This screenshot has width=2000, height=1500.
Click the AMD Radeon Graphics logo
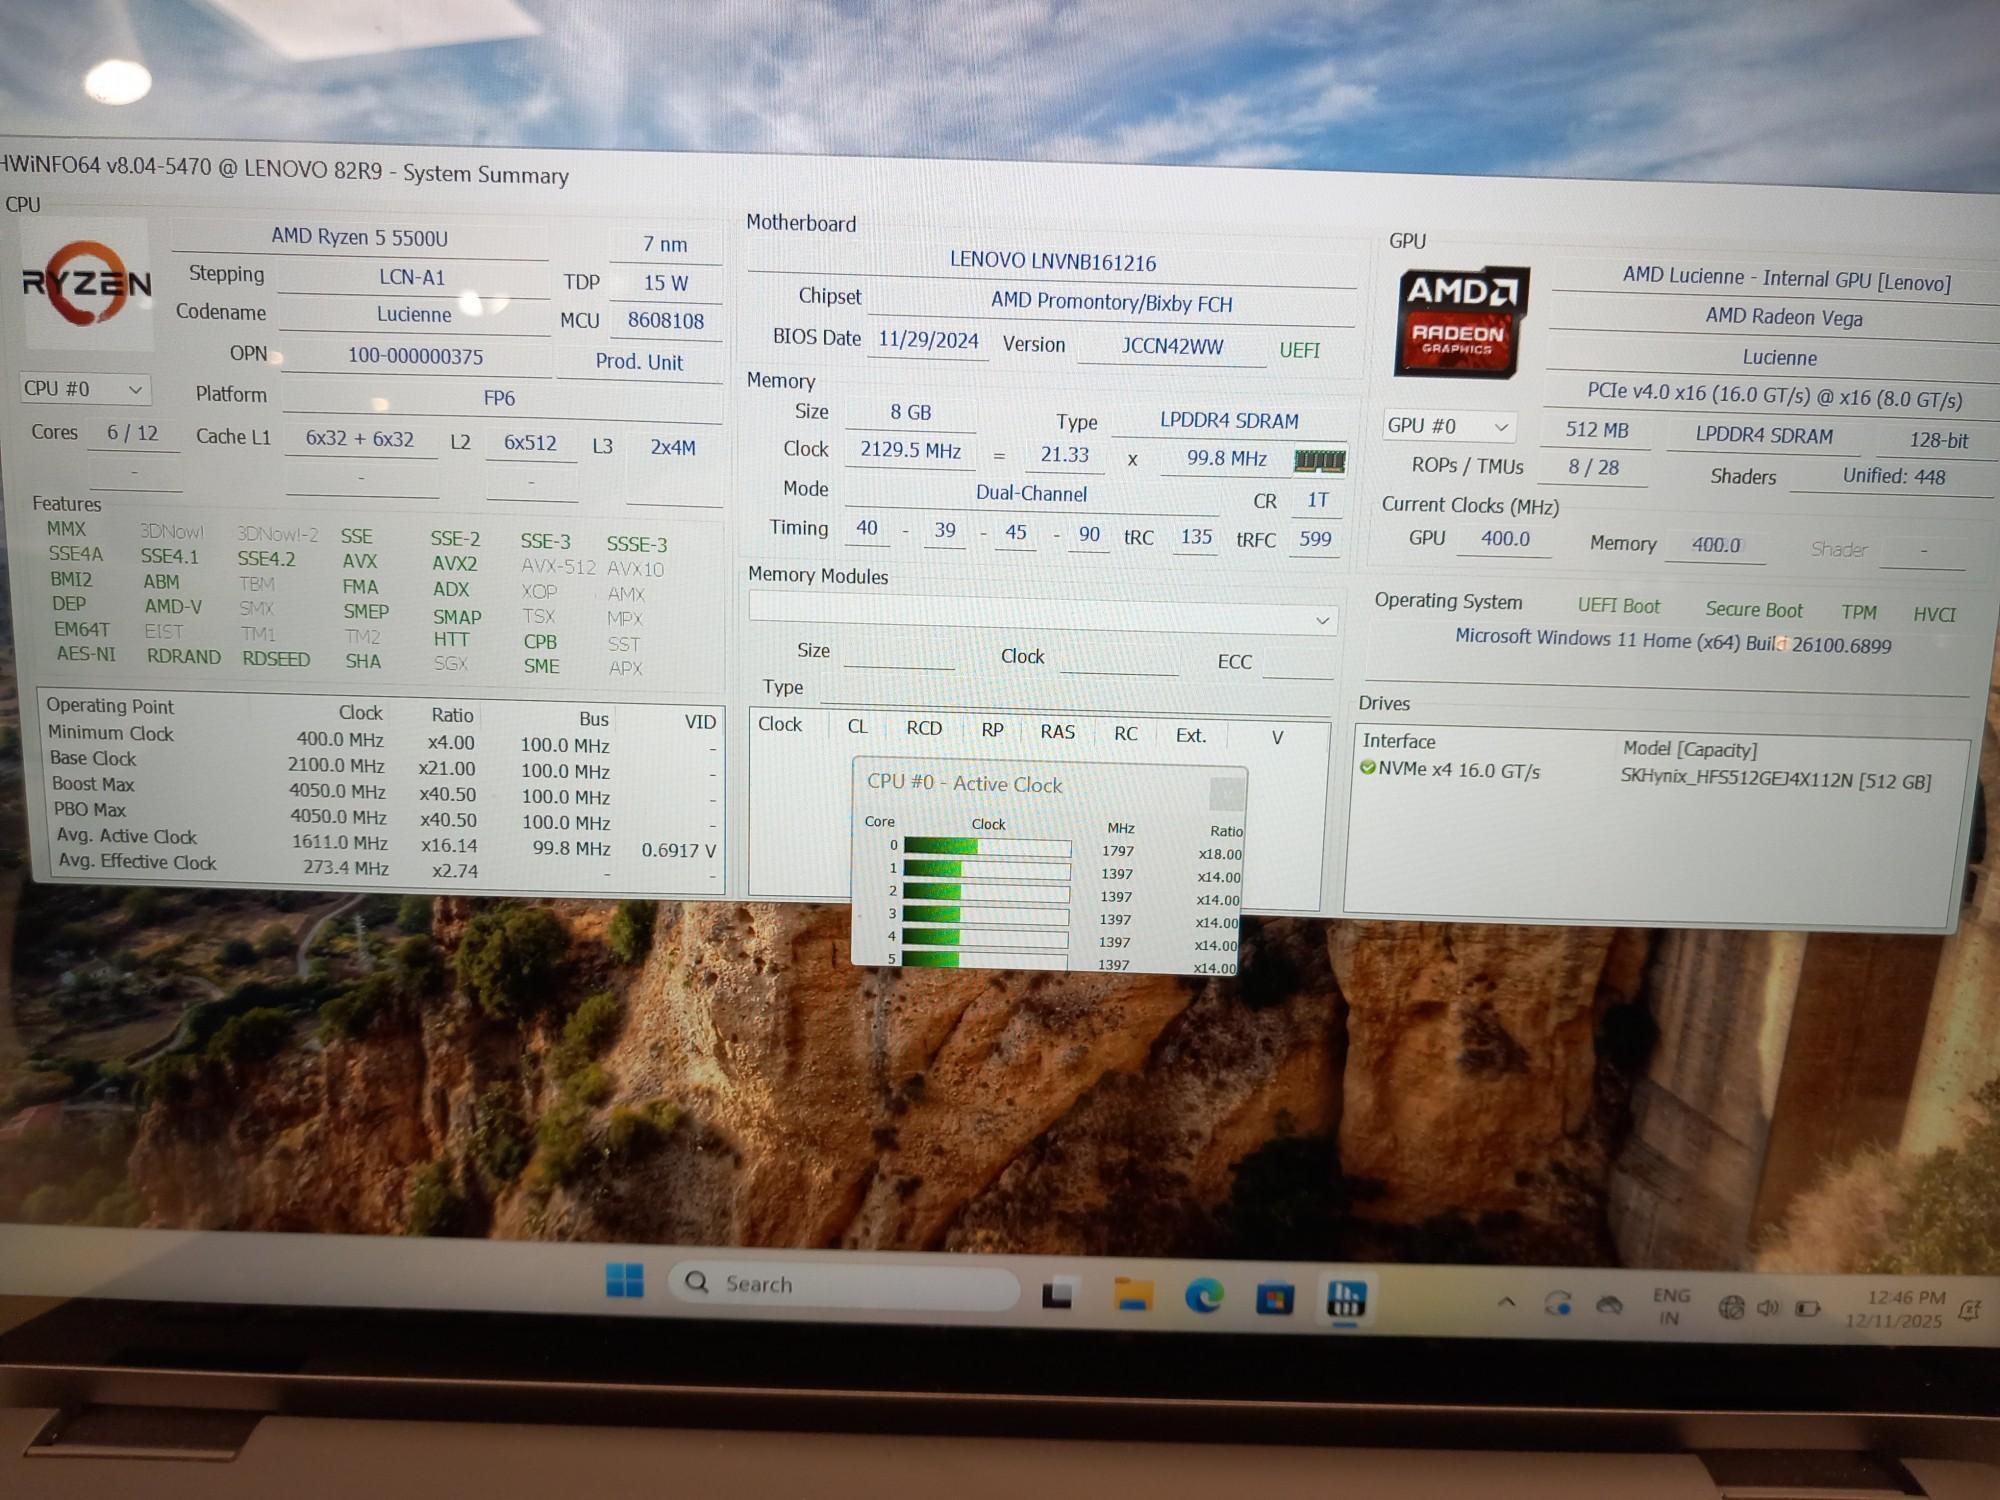click(1461, 322)
